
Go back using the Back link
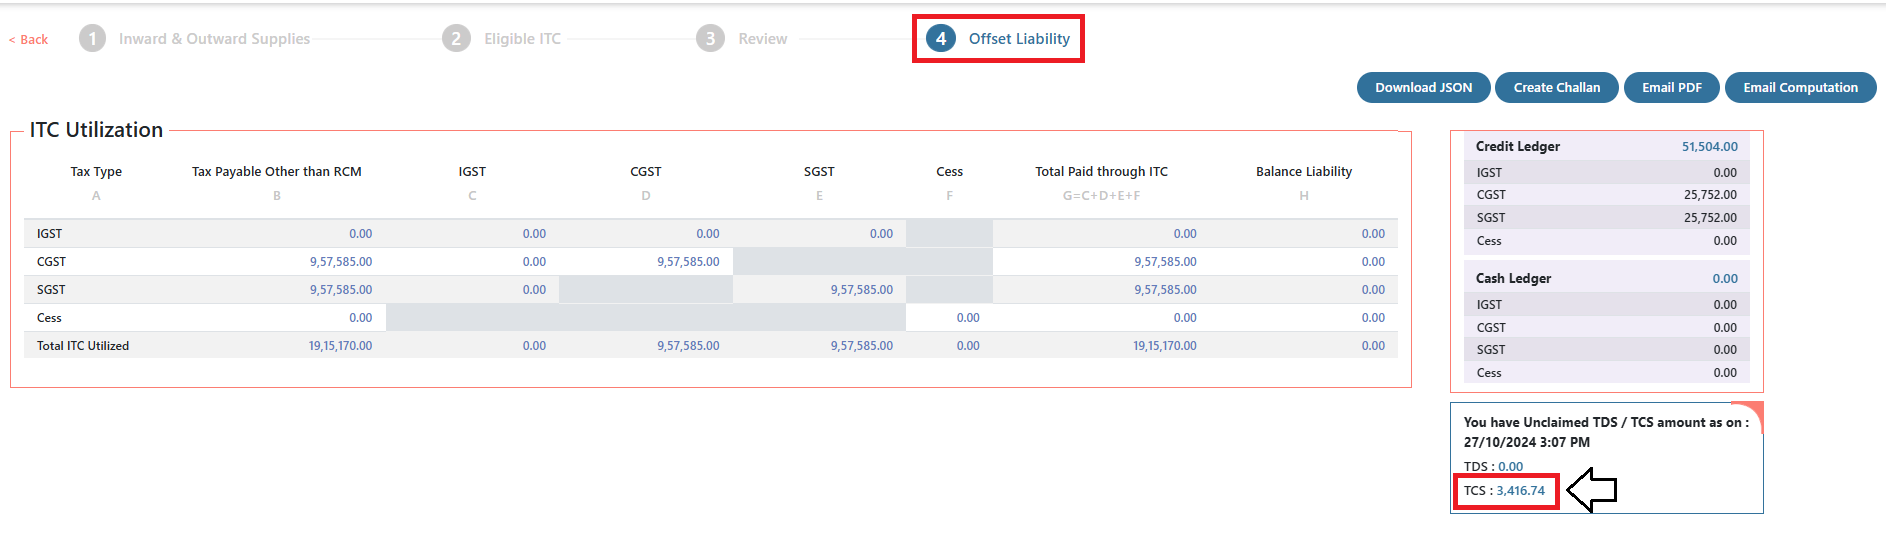(x=29, y=40)
